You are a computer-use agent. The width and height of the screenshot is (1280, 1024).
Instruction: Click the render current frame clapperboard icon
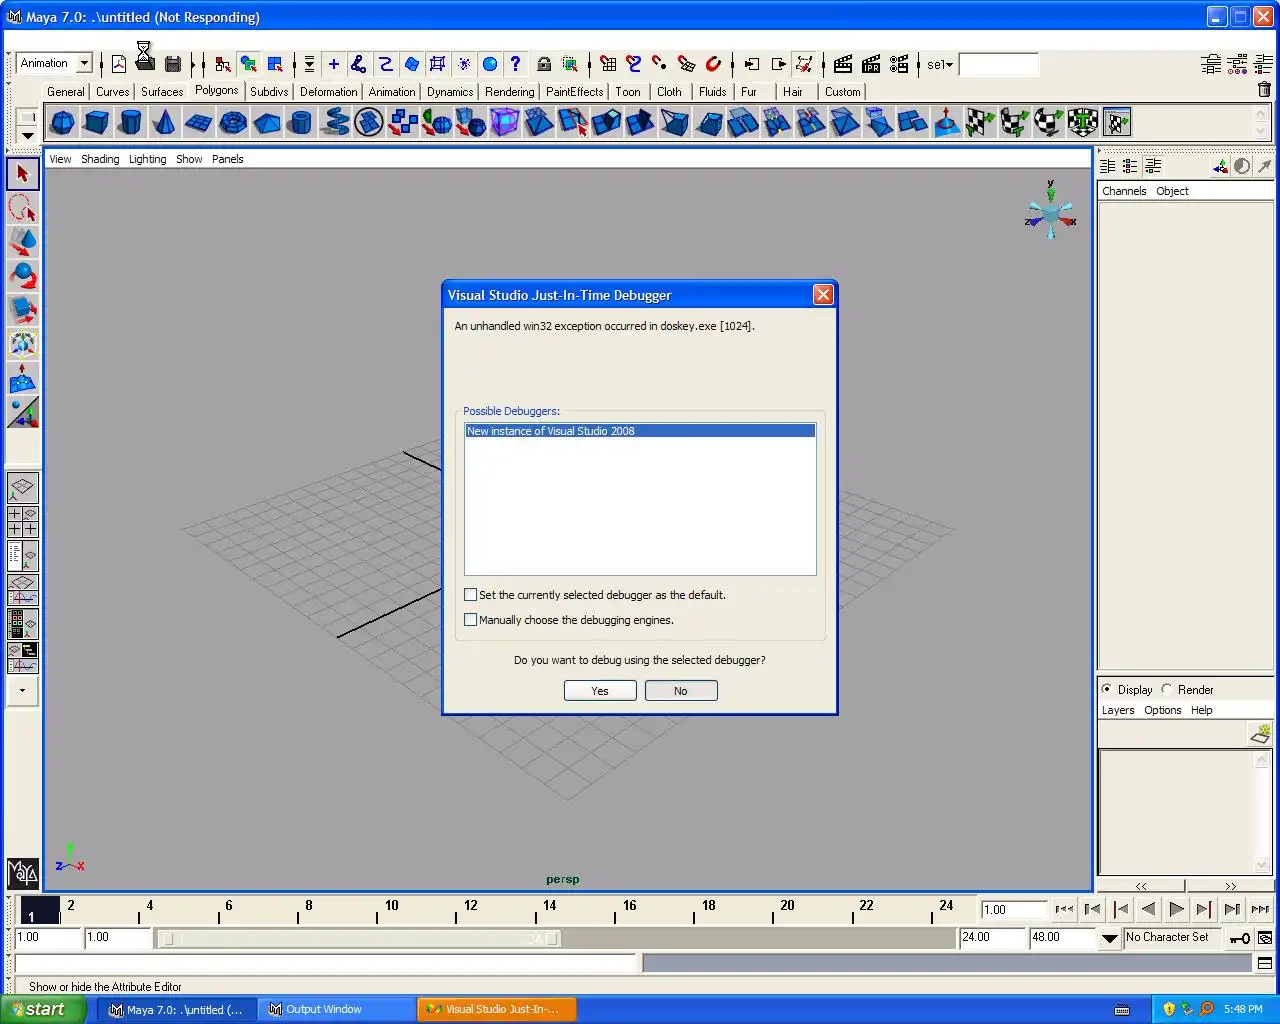click(x=843, y=64)
